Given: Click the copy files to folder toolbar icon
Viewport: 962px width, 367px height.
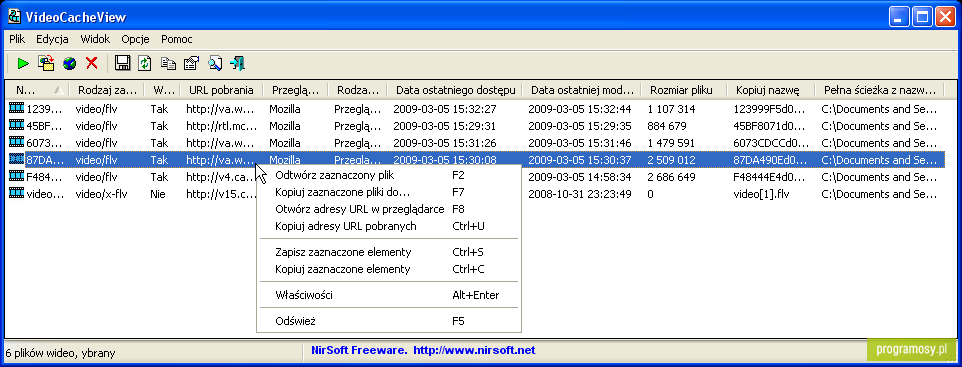Looking at the screenshot, I should click(46, 63).
